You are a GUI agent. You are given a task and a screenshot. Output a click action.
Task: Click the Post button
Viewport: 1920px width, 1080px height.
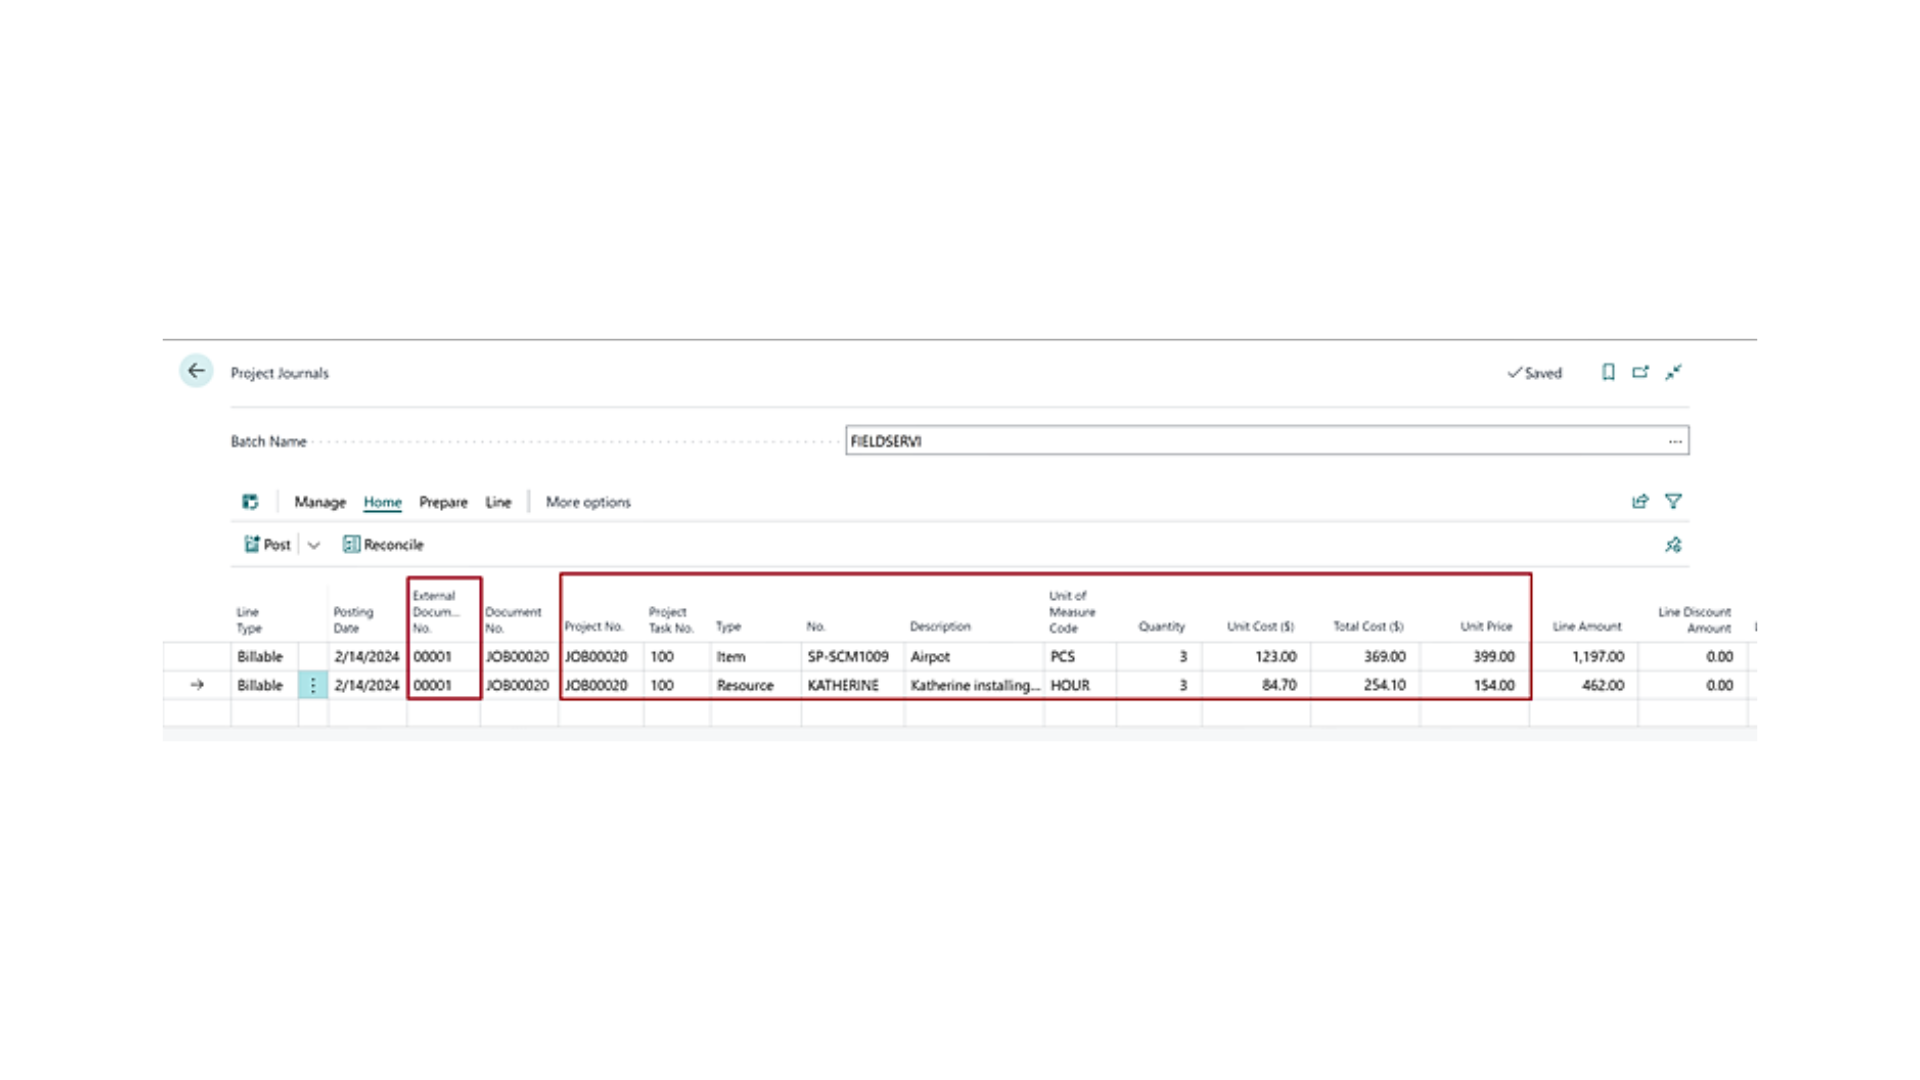[x=267, y=545]
